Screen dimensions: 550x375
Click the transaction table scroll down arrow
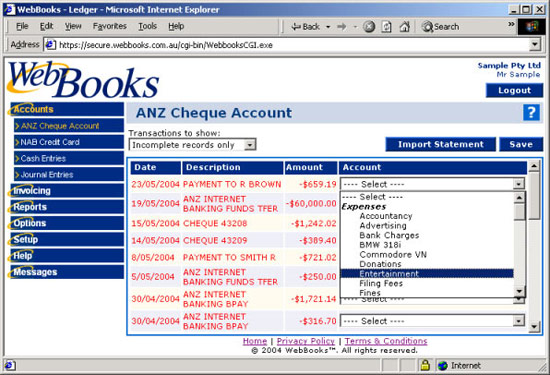[x=534, y=327]
